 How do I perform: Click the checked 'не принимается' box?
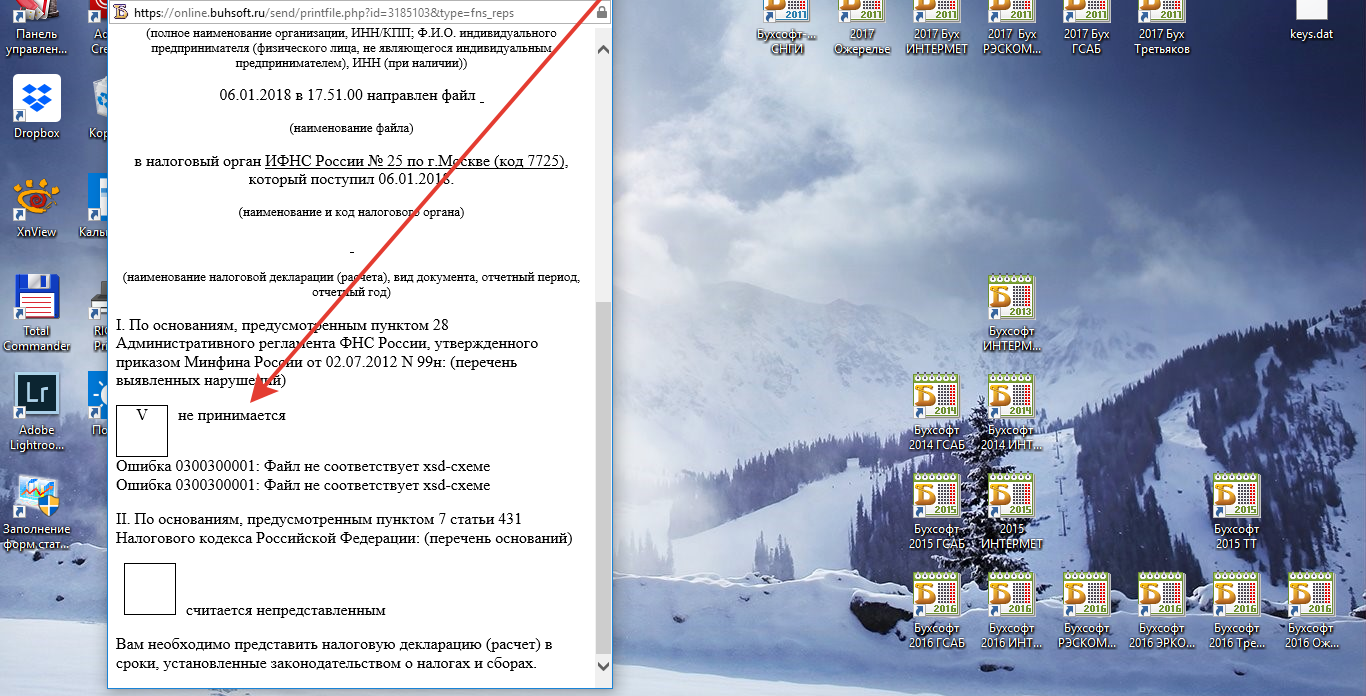pos(142,430)
